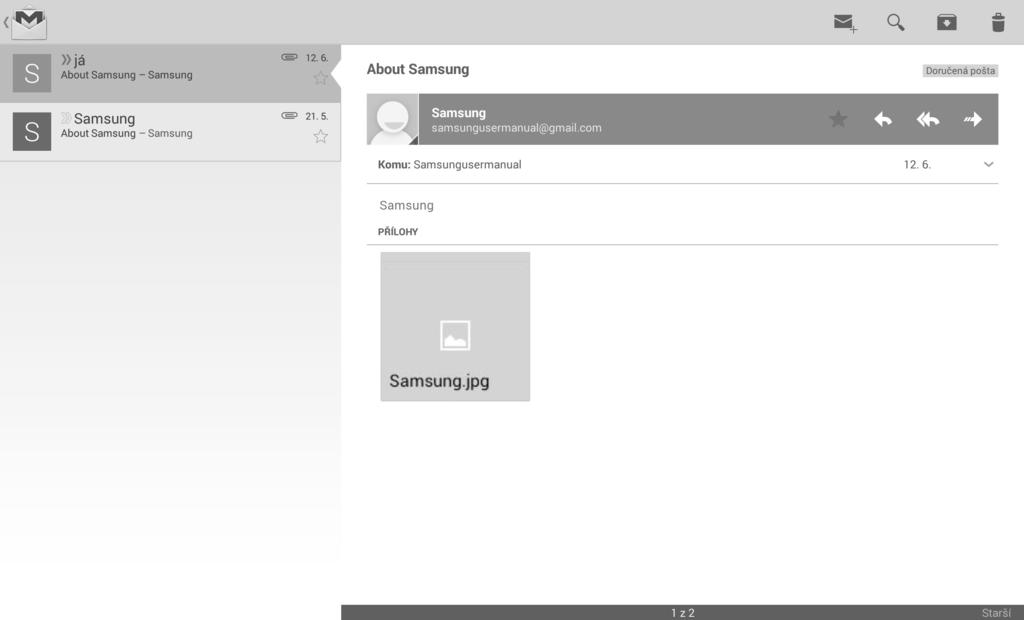Tap attachment paperclip on 21. 5. conversation
Screen dimensions: 1024x620
289,116
